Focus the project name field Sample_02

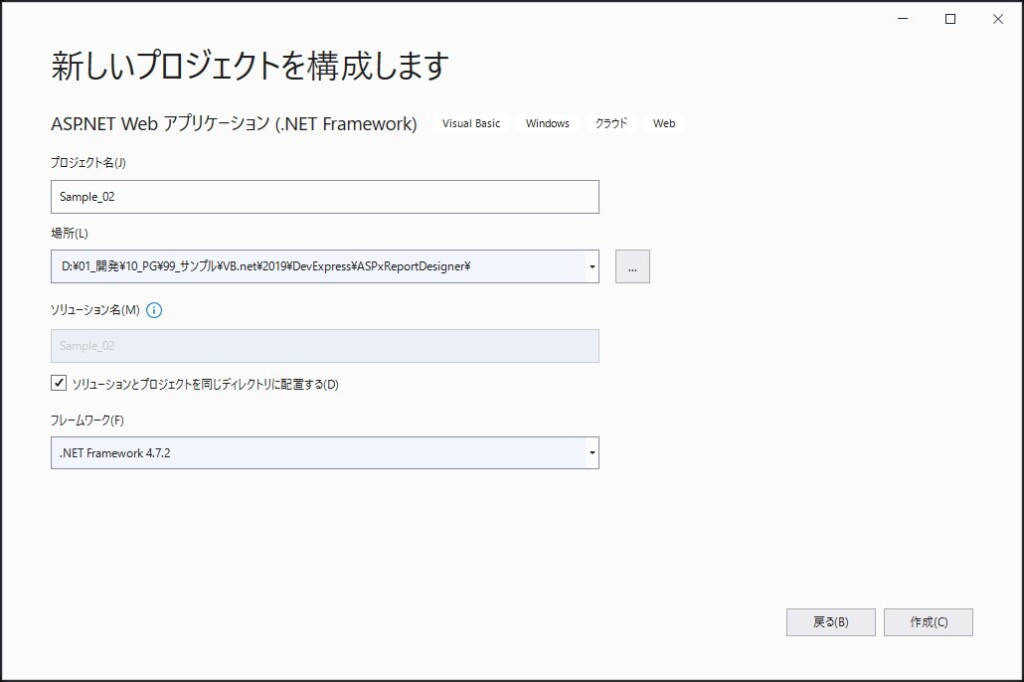click(x=325, y=197)
